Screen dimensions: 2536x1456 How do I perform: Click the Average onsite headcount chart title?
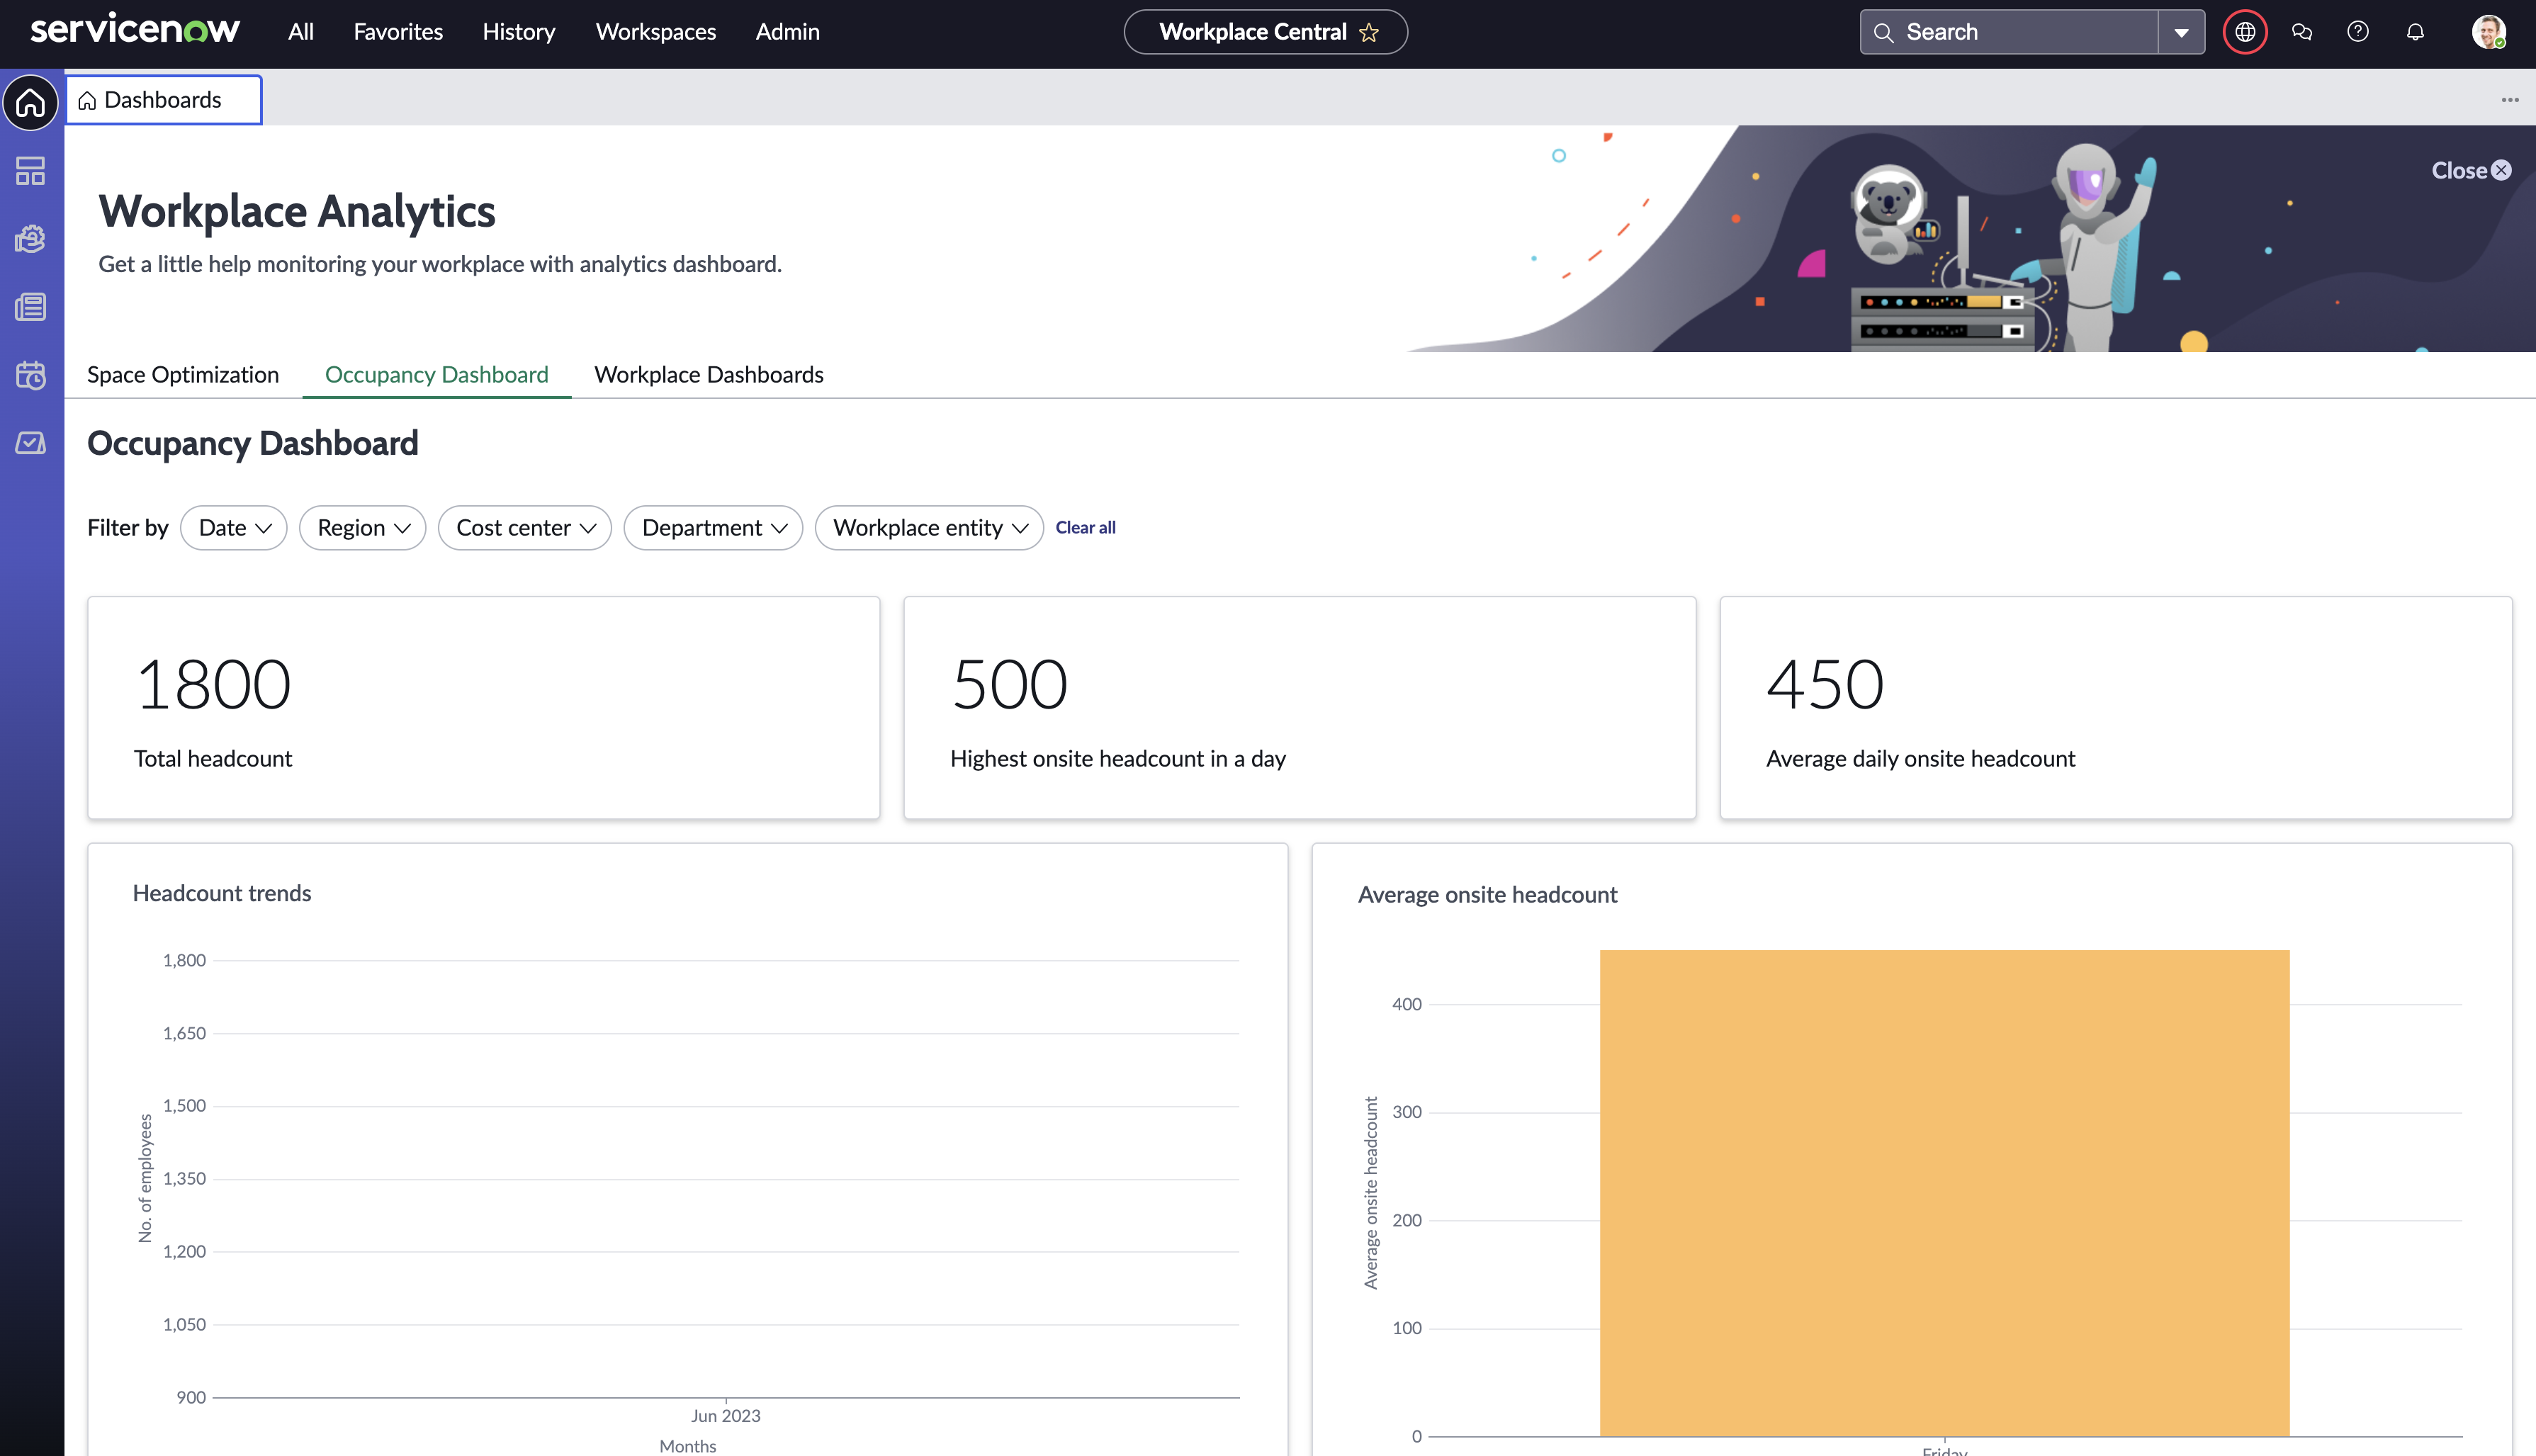pos(1487,895)
